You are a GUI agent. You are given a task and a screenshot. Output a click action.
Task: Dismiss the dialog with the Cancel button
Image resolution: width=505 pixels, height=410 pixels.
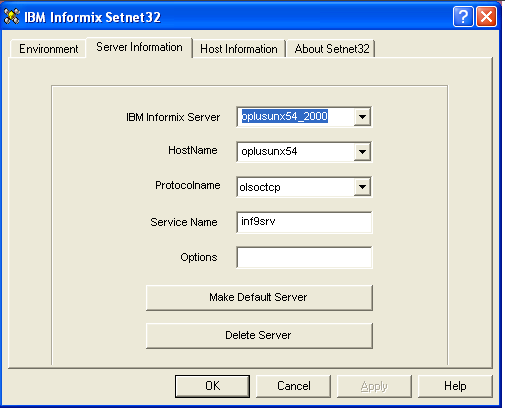point(293,386)
